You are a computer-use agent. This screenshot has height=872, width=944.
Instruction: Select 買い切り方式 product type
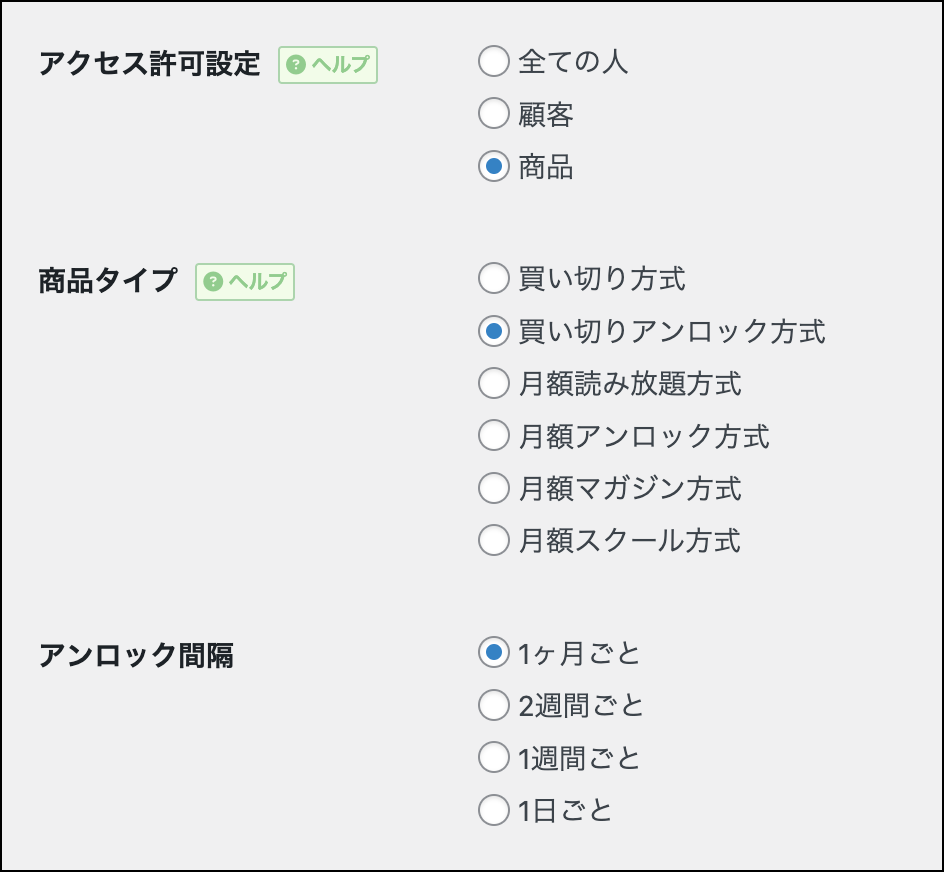494,278
